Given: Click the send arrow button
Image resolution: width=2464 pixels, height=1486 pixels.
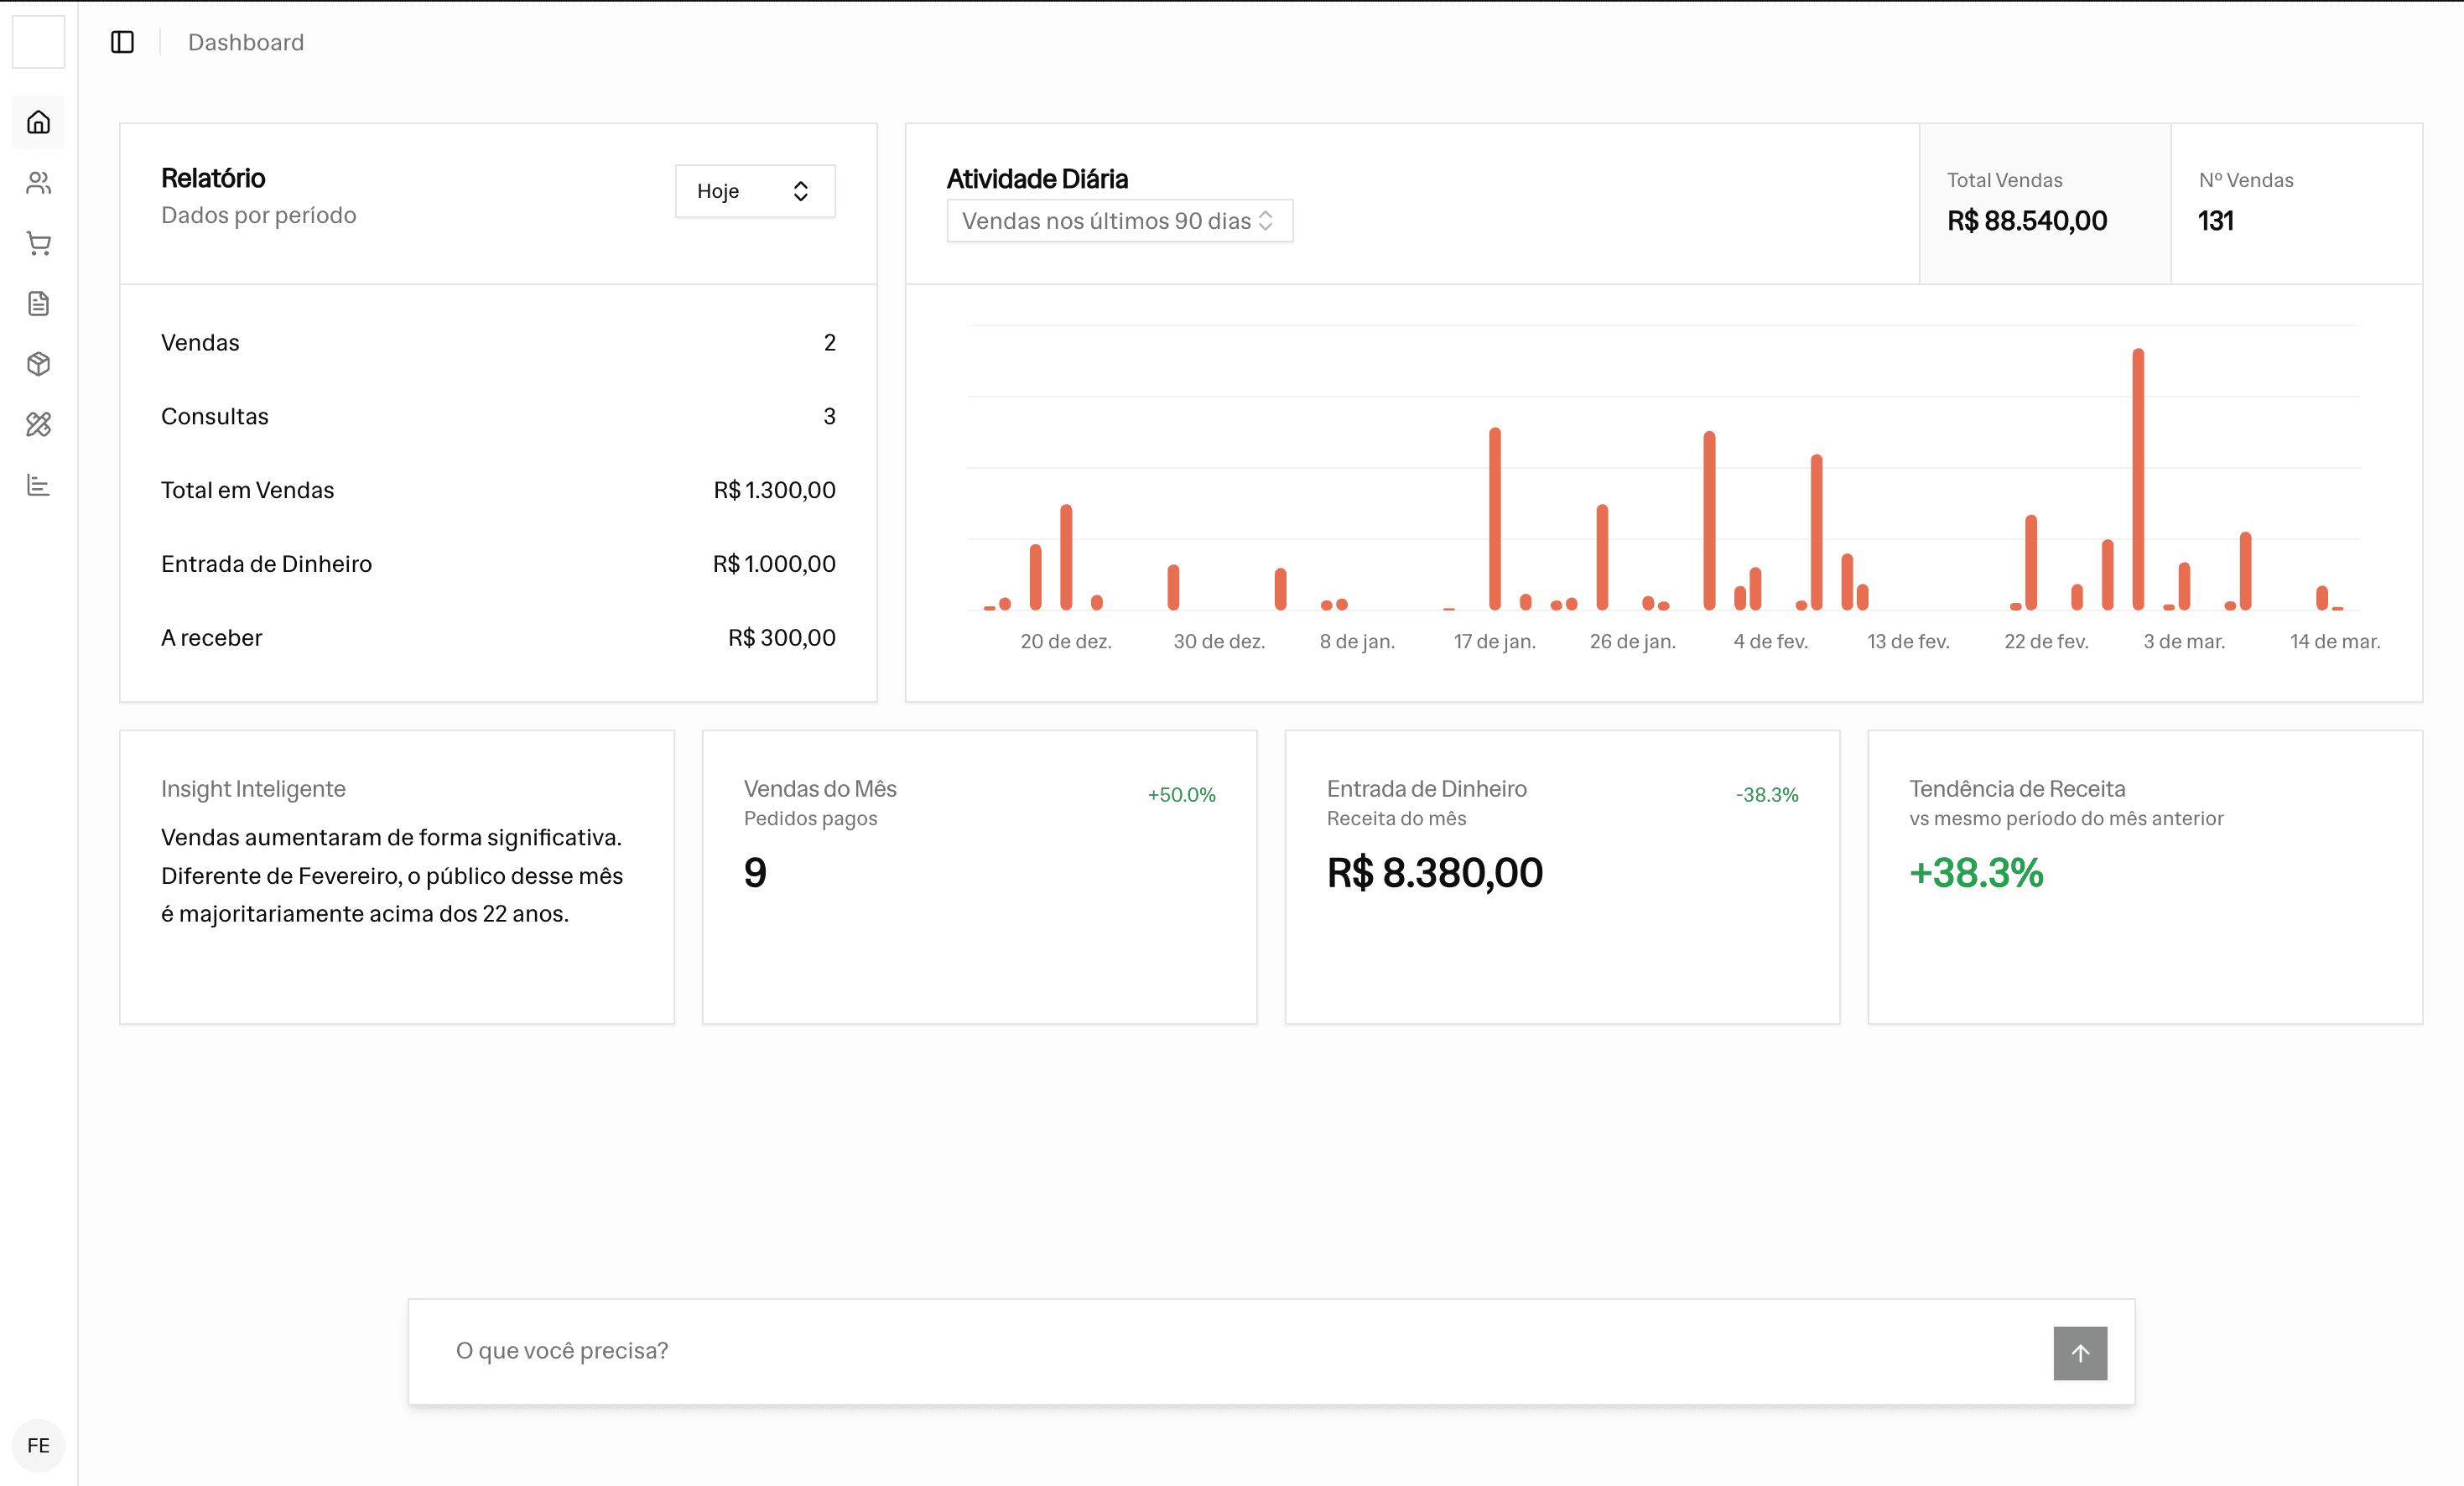Looking at the screenshot, I should click(x=2079, y=1352).
